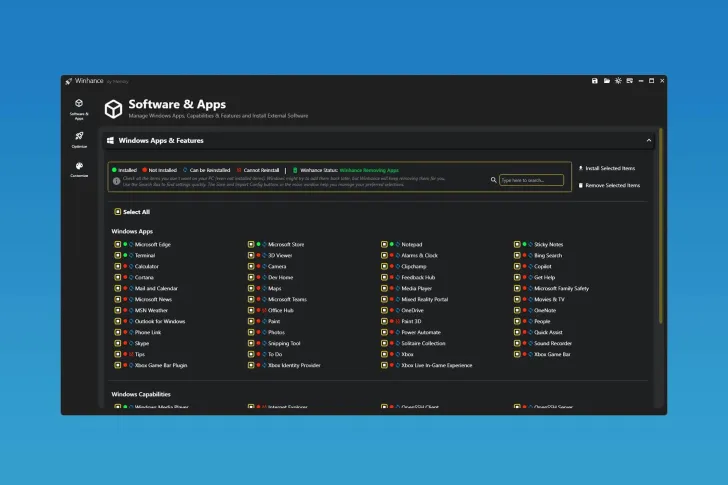Click the Power Automate label

coord(421,332)
